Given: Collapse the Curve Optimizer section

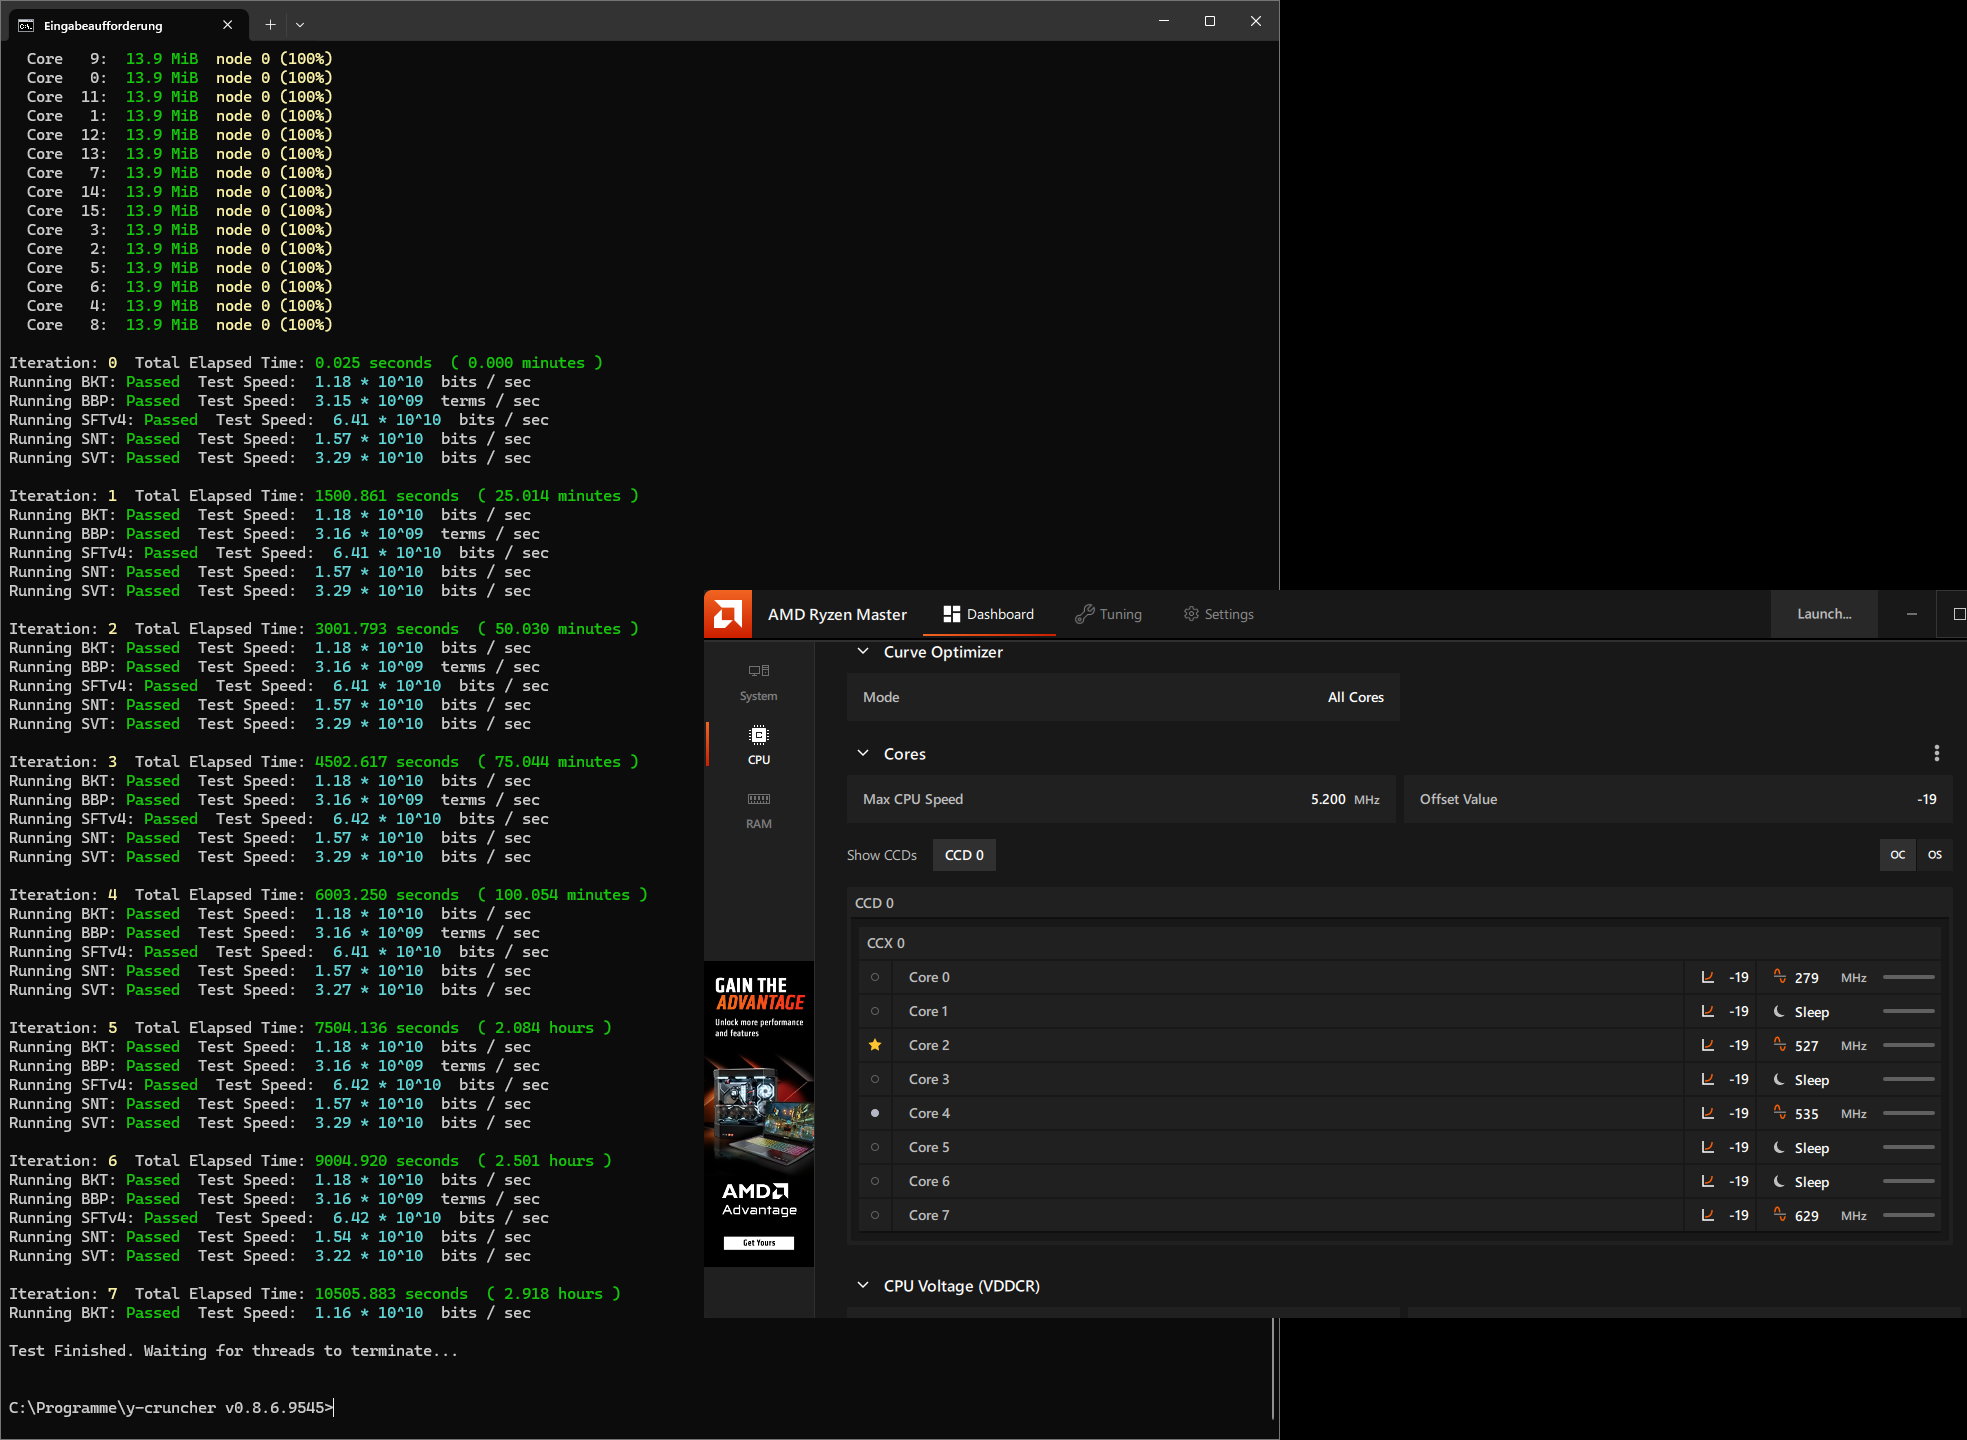Looking at the screenshot, I should coord(863,652).
